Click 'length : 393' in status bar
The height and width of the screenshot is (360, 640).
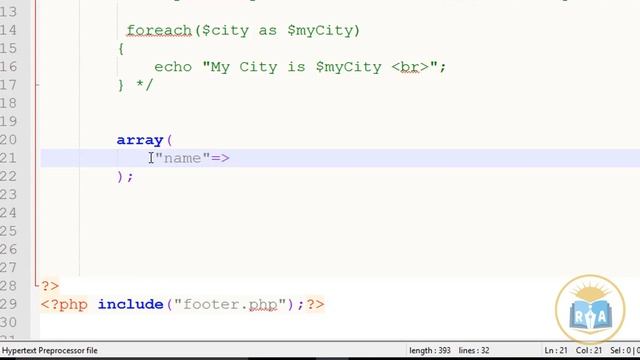[x=430, y=351]
